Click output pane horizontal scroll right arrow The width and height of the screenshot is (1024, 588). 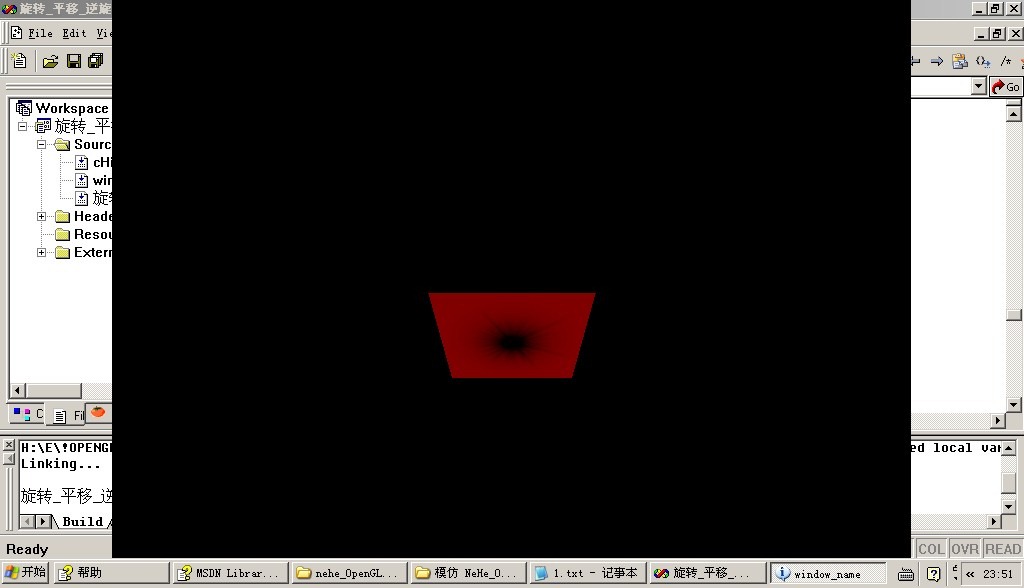pyautogui.click(x=993, y=521)
